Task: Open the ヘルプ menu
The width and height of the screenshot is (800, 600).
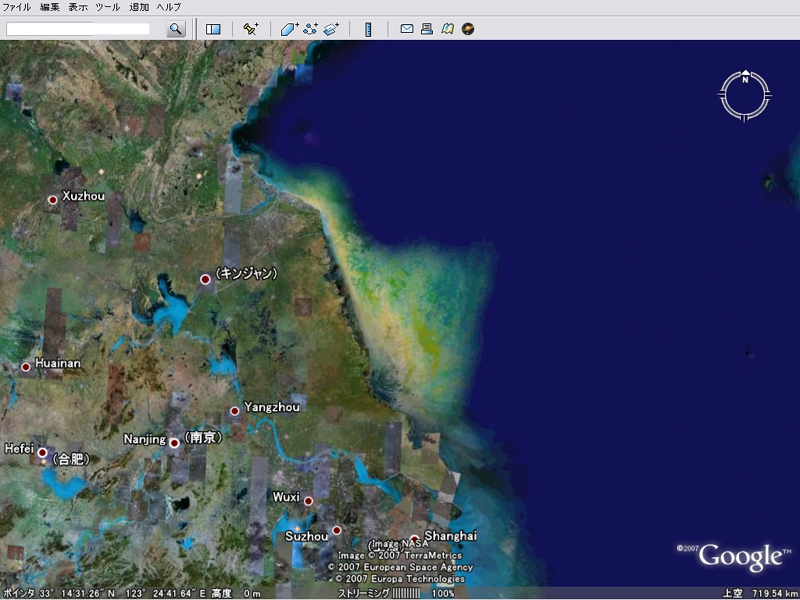Action: [168, 7]
